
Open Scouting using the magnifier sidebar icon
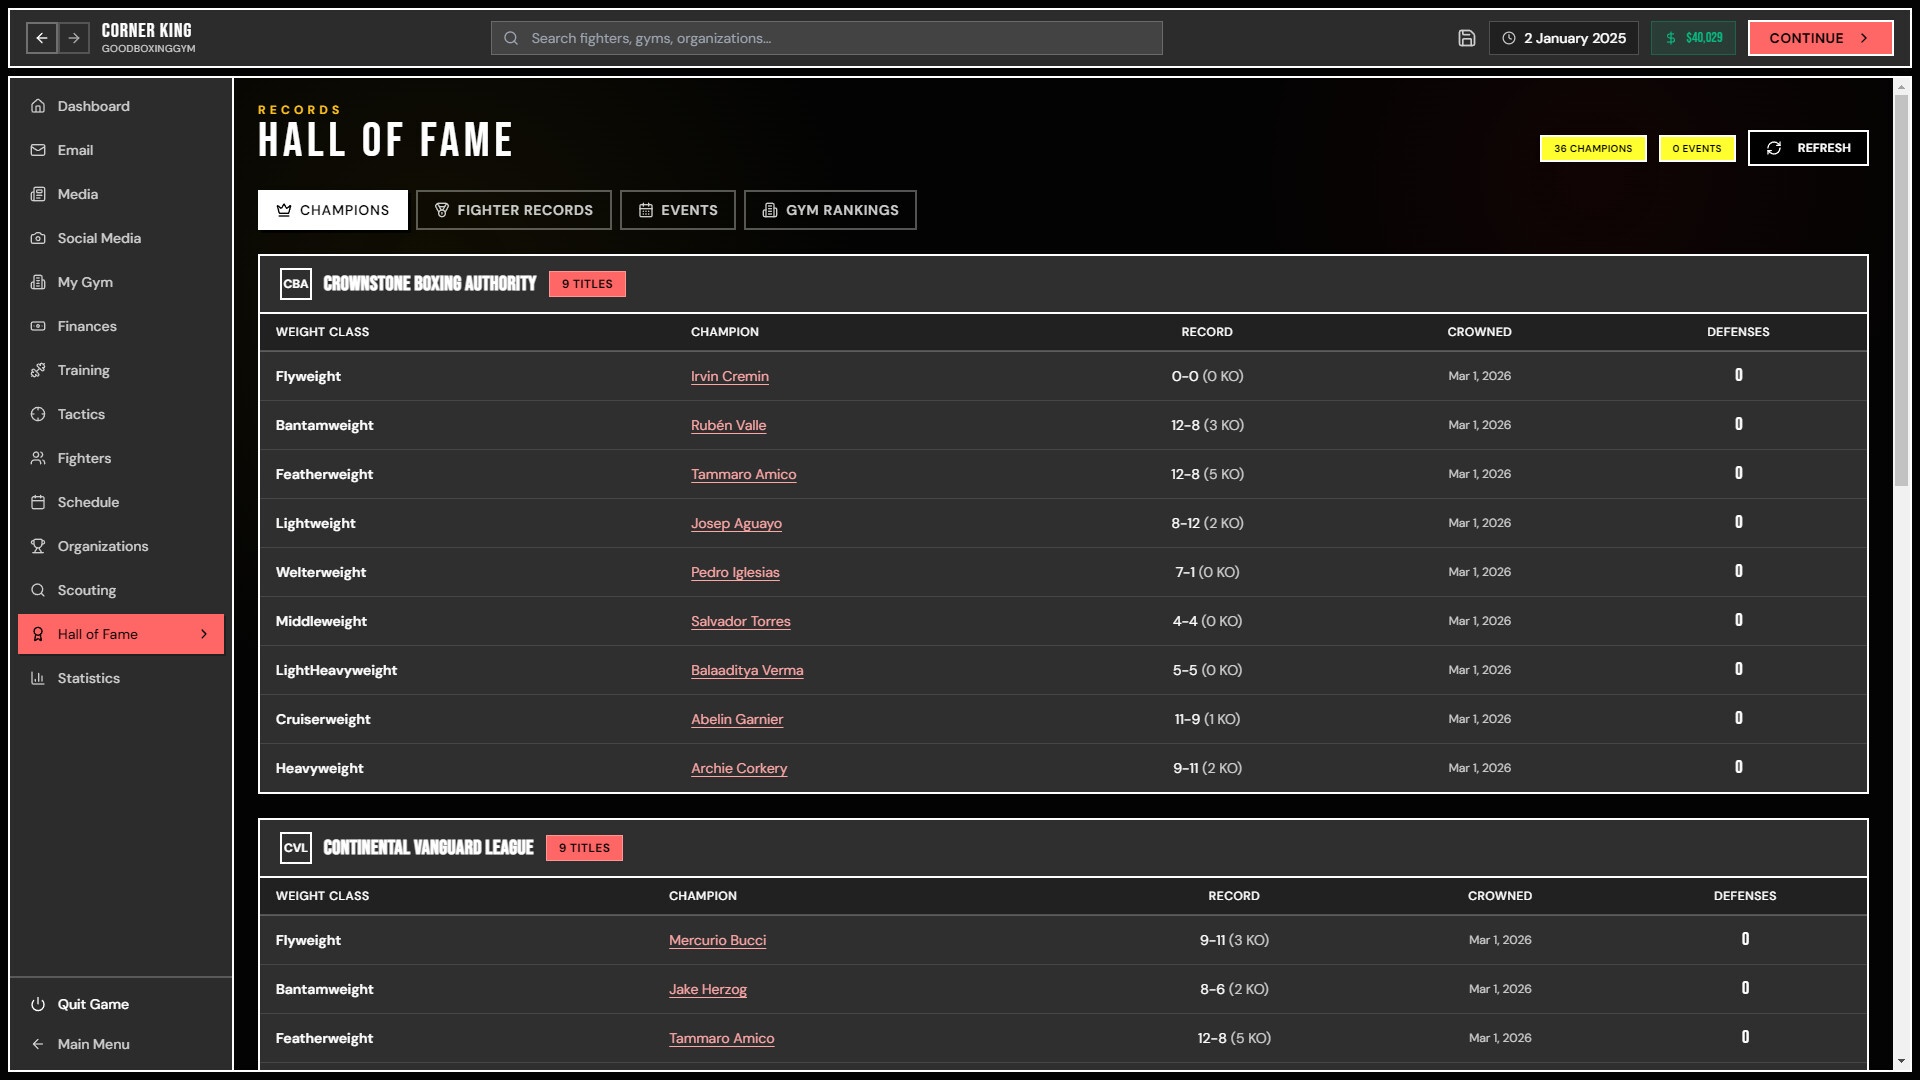tap(38, 590)
